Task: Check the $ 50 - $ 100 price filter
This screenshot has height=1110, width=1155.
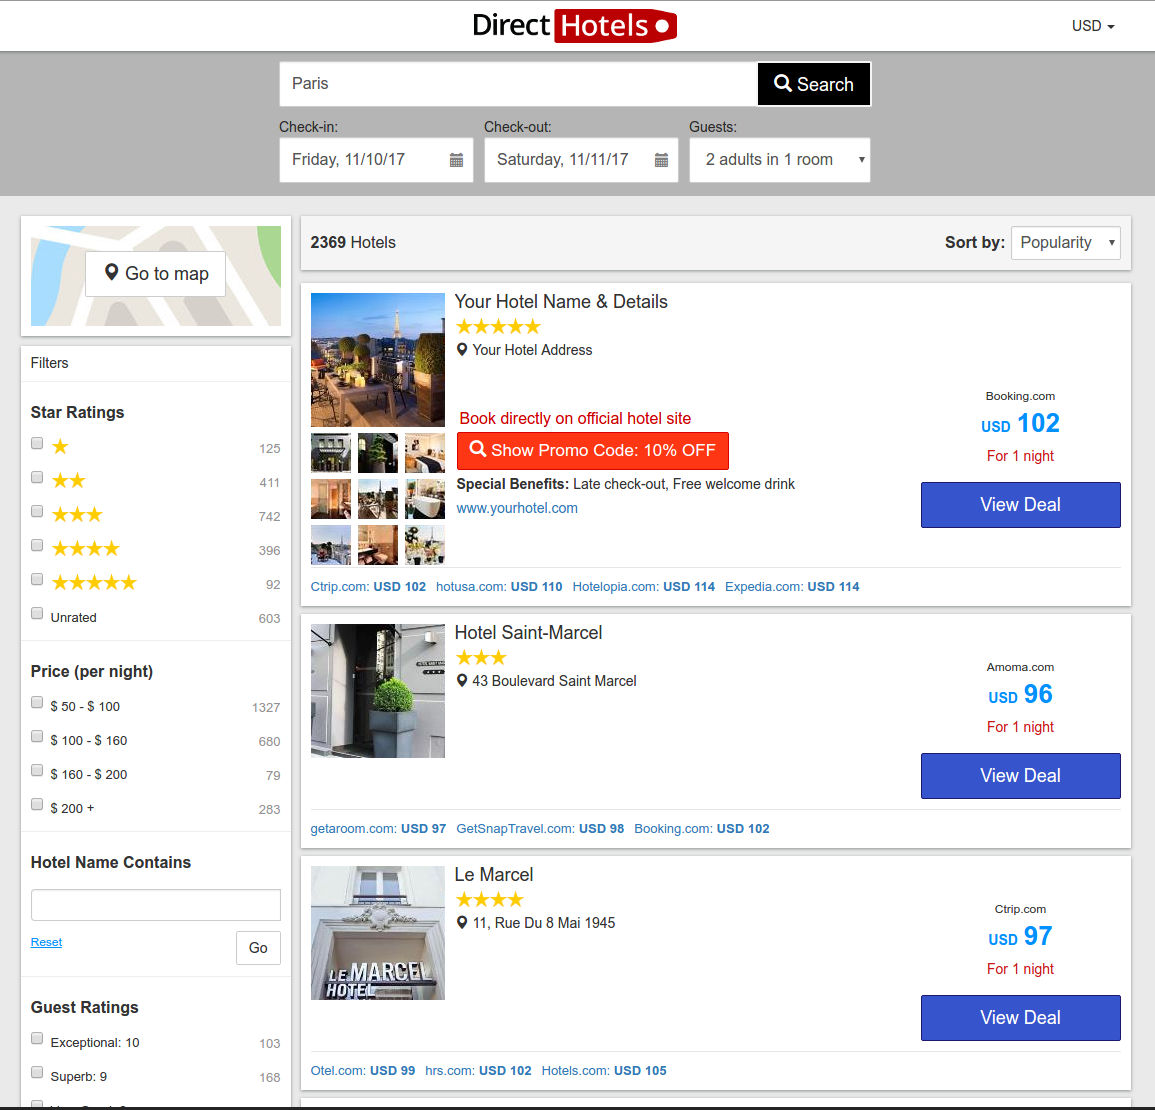Action: tap(37, 703)
